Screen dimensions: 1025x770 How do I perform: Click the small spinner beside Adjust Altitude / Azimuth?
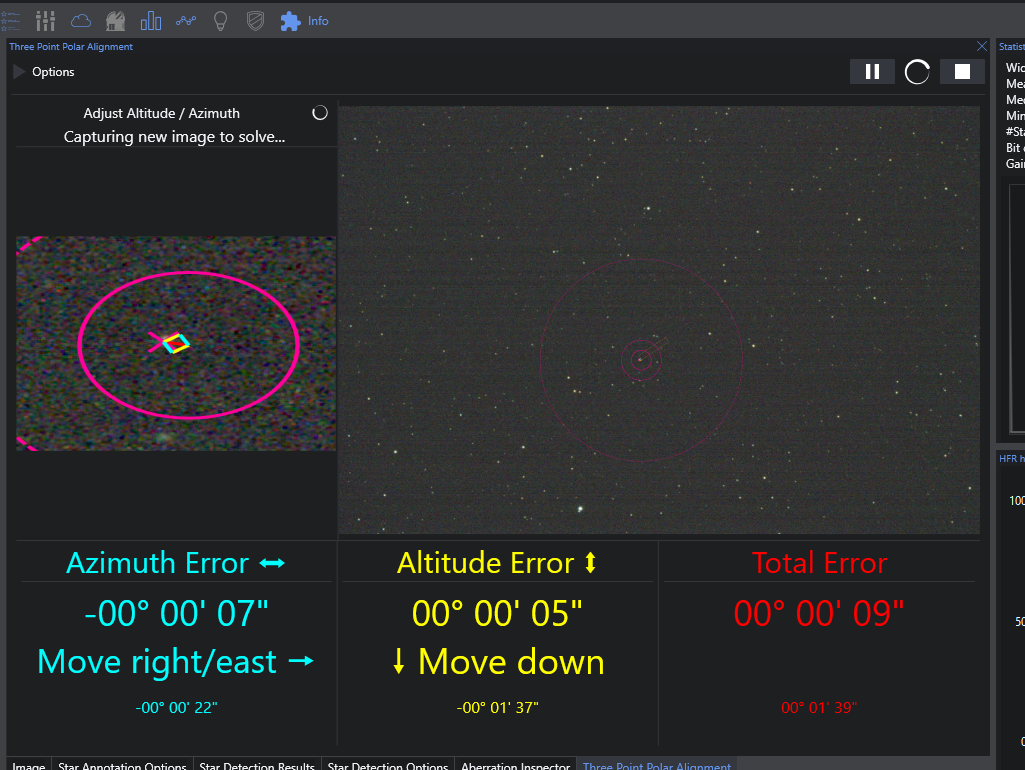[x=320, y=113]
